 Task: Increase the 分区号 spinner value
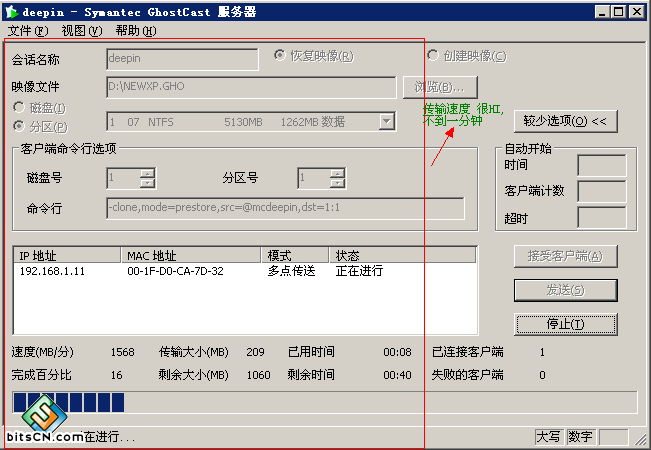point(338,173)
